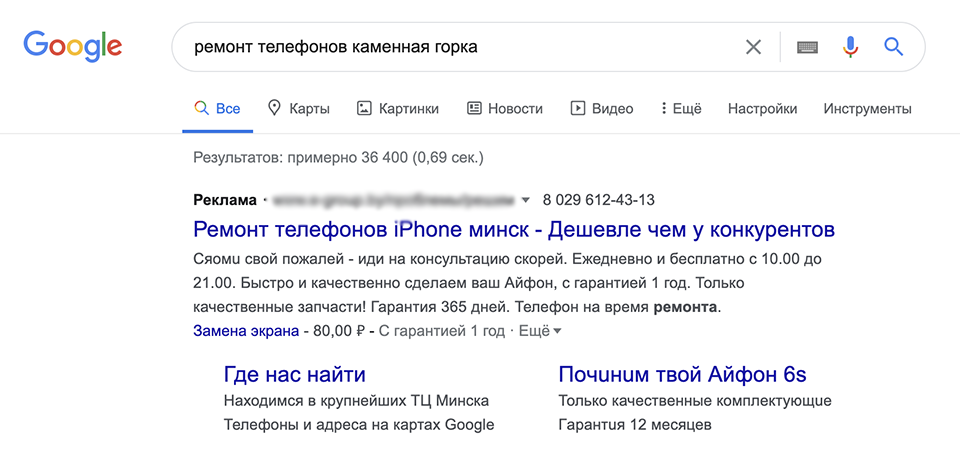Open the Google logo home link
960x469 pixels.
pos(73,47)
